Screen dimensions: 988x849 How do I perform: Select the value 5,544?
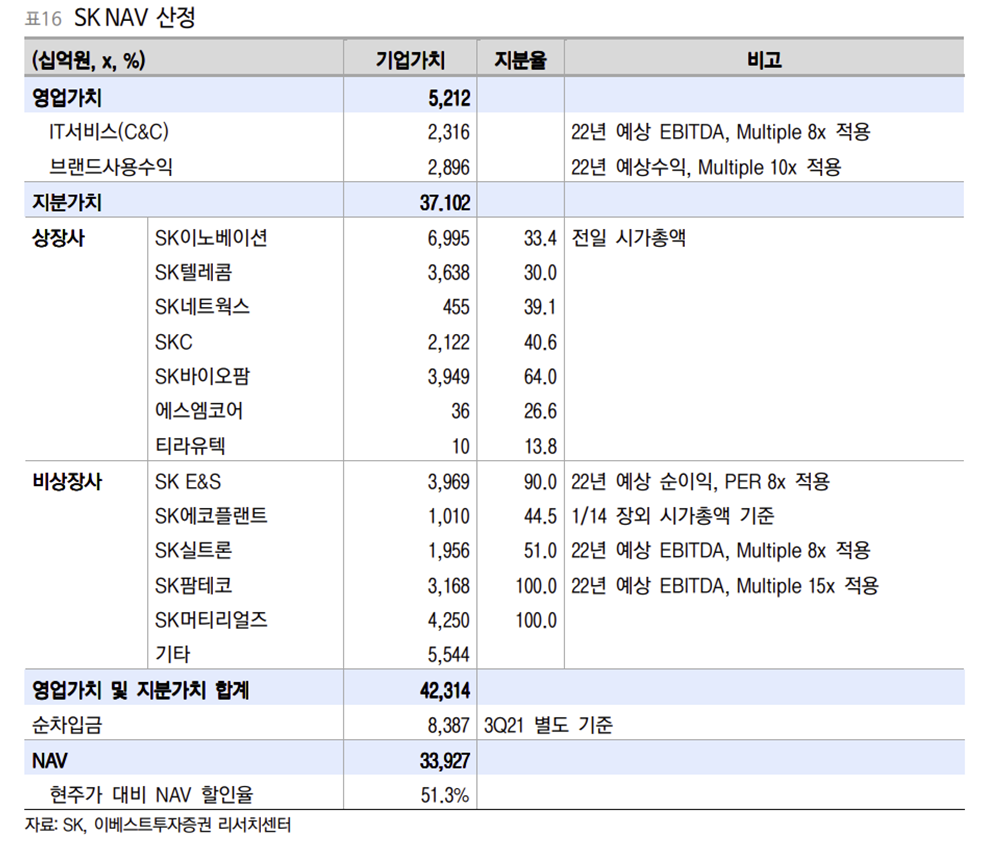(449, 655)
